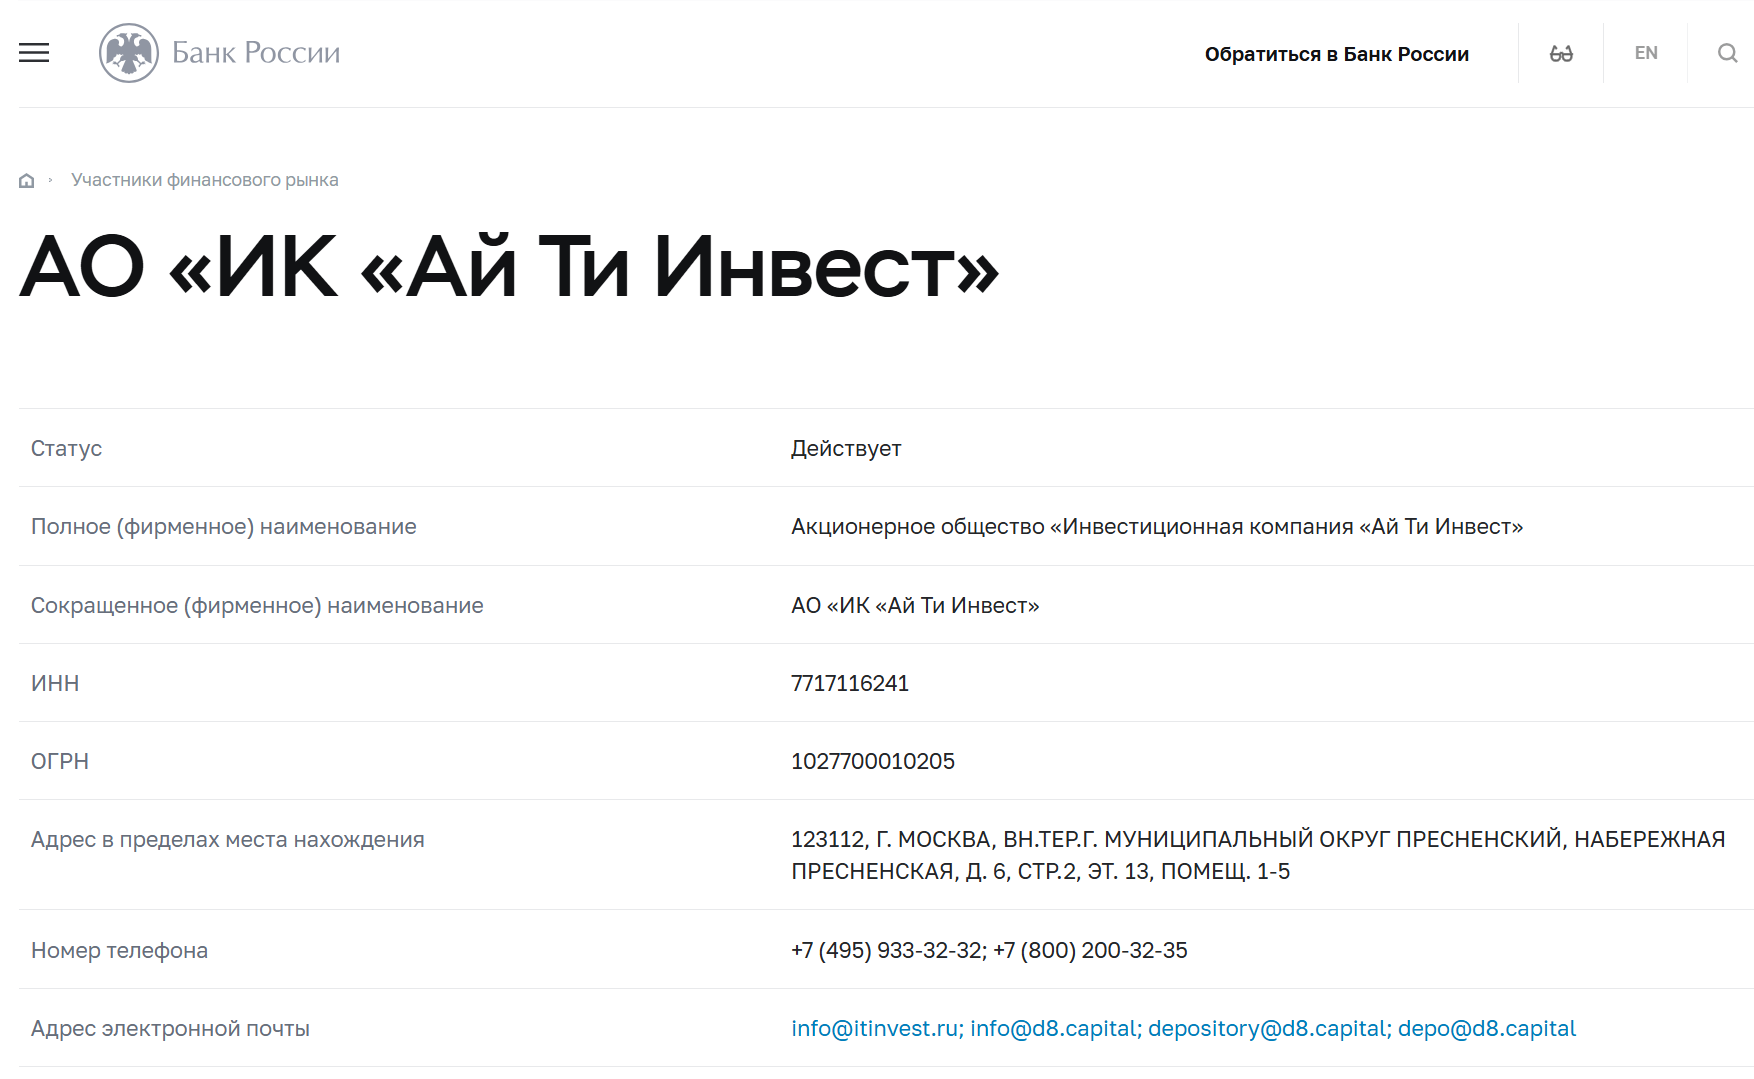Click the INN value 7717116241
Screen dimensions: 1754x1079
850,683
